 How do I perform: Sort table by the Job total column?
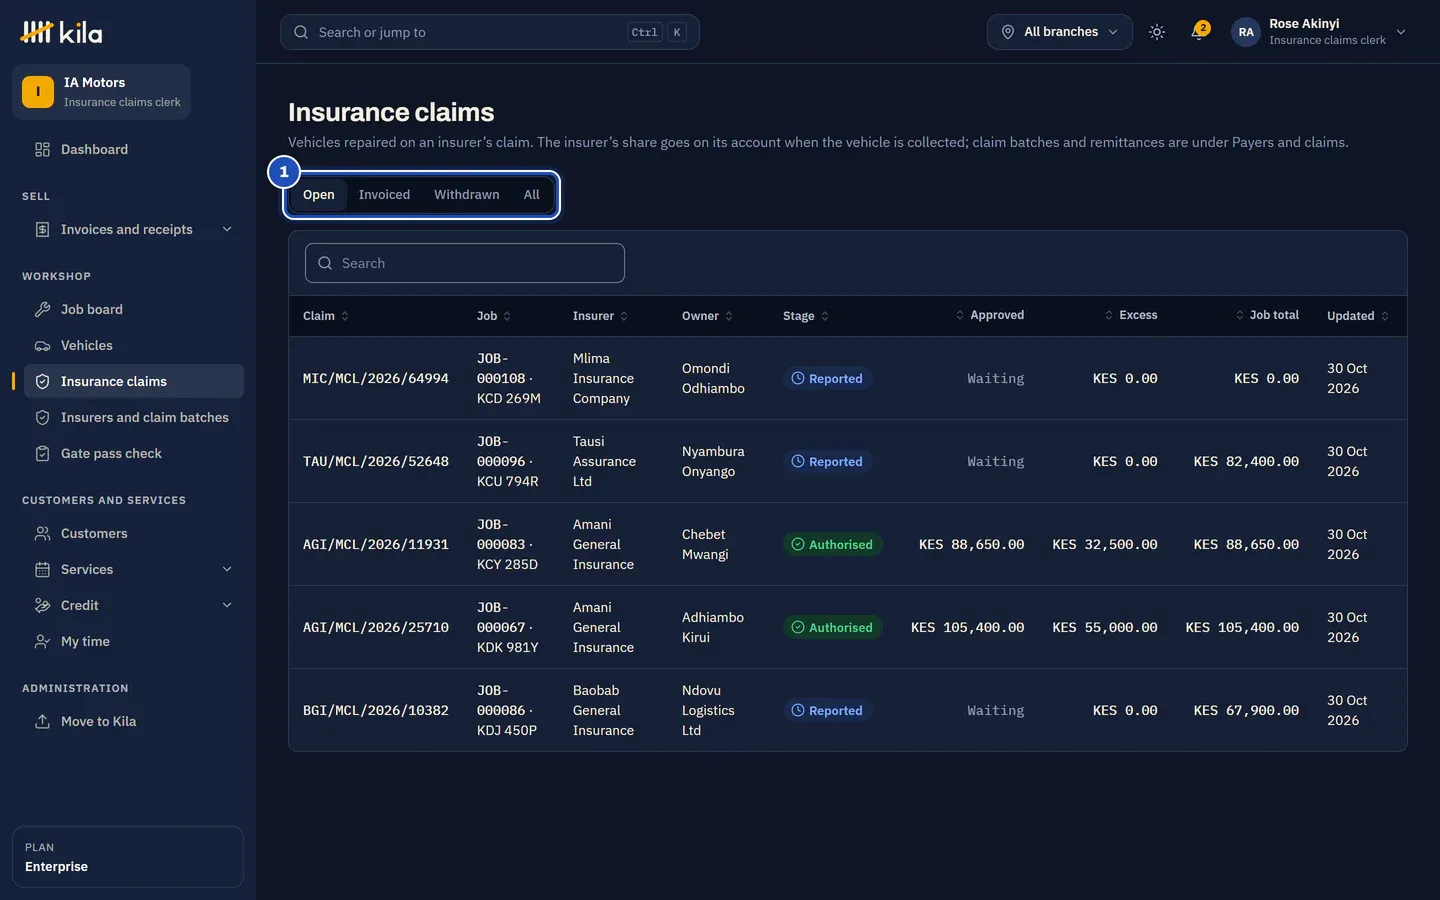tap(1267, 315)
